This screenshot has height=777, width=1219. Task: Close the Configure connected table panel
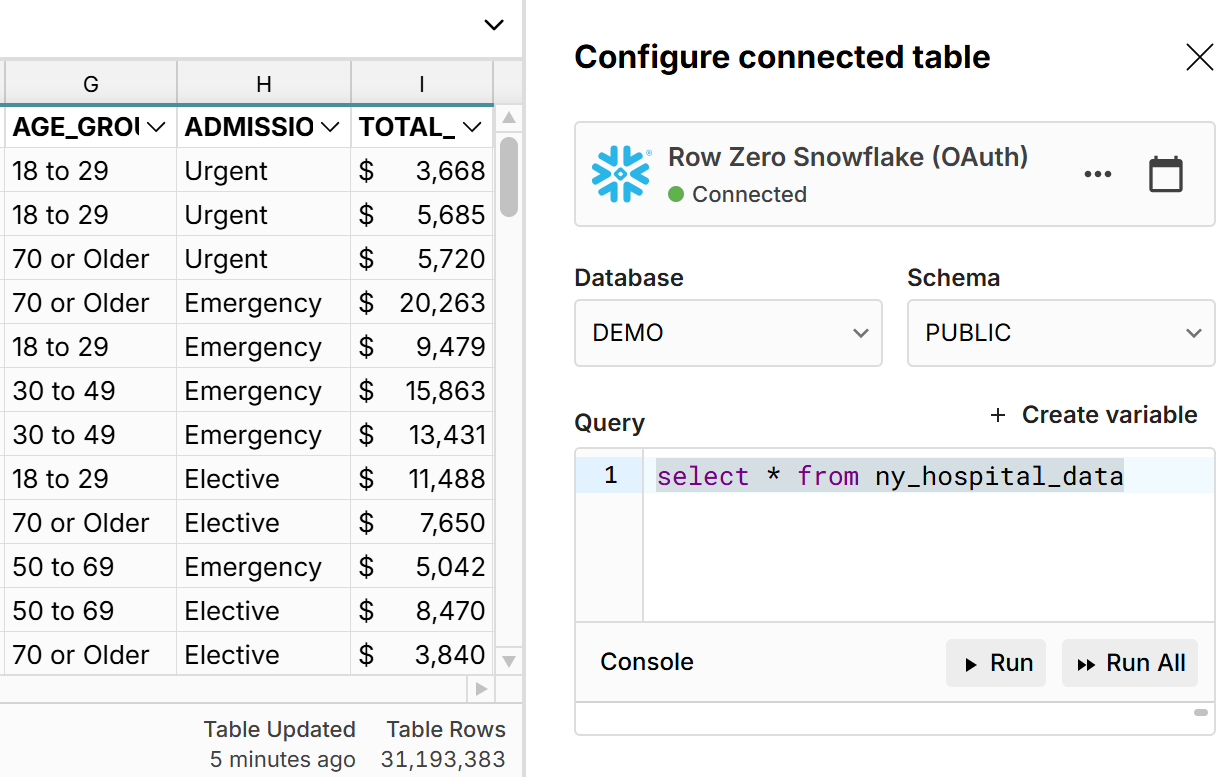pos(1198,58)
